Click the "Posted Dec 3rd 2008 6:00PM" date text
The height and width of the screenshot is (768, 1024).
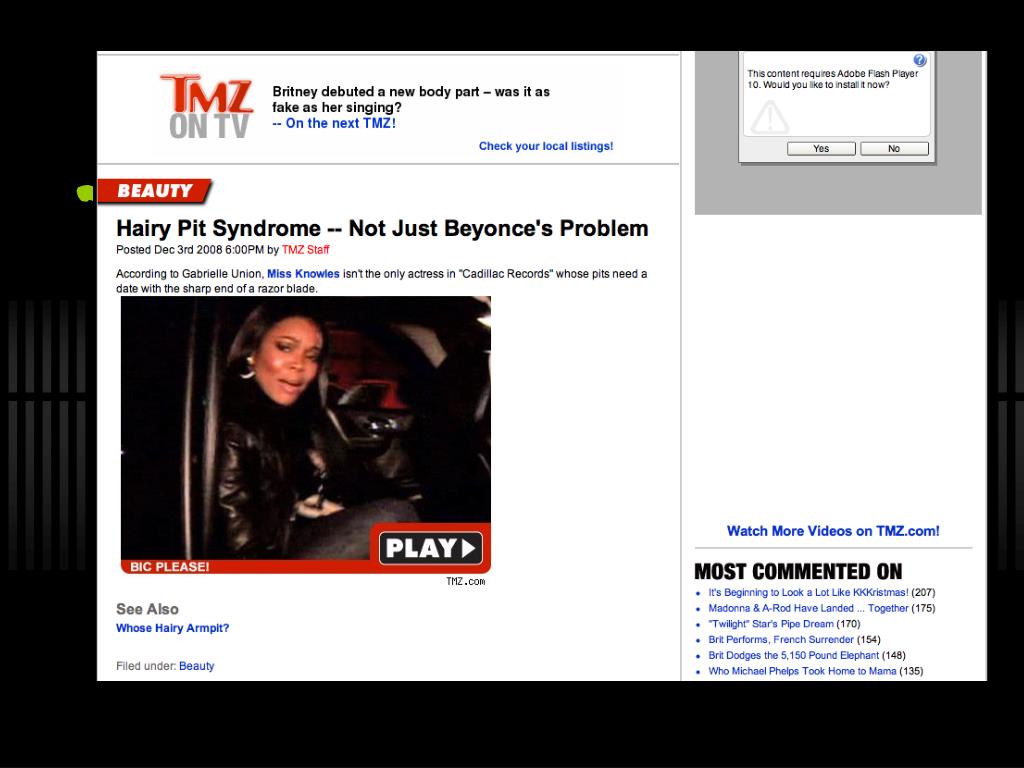point(190,249)
